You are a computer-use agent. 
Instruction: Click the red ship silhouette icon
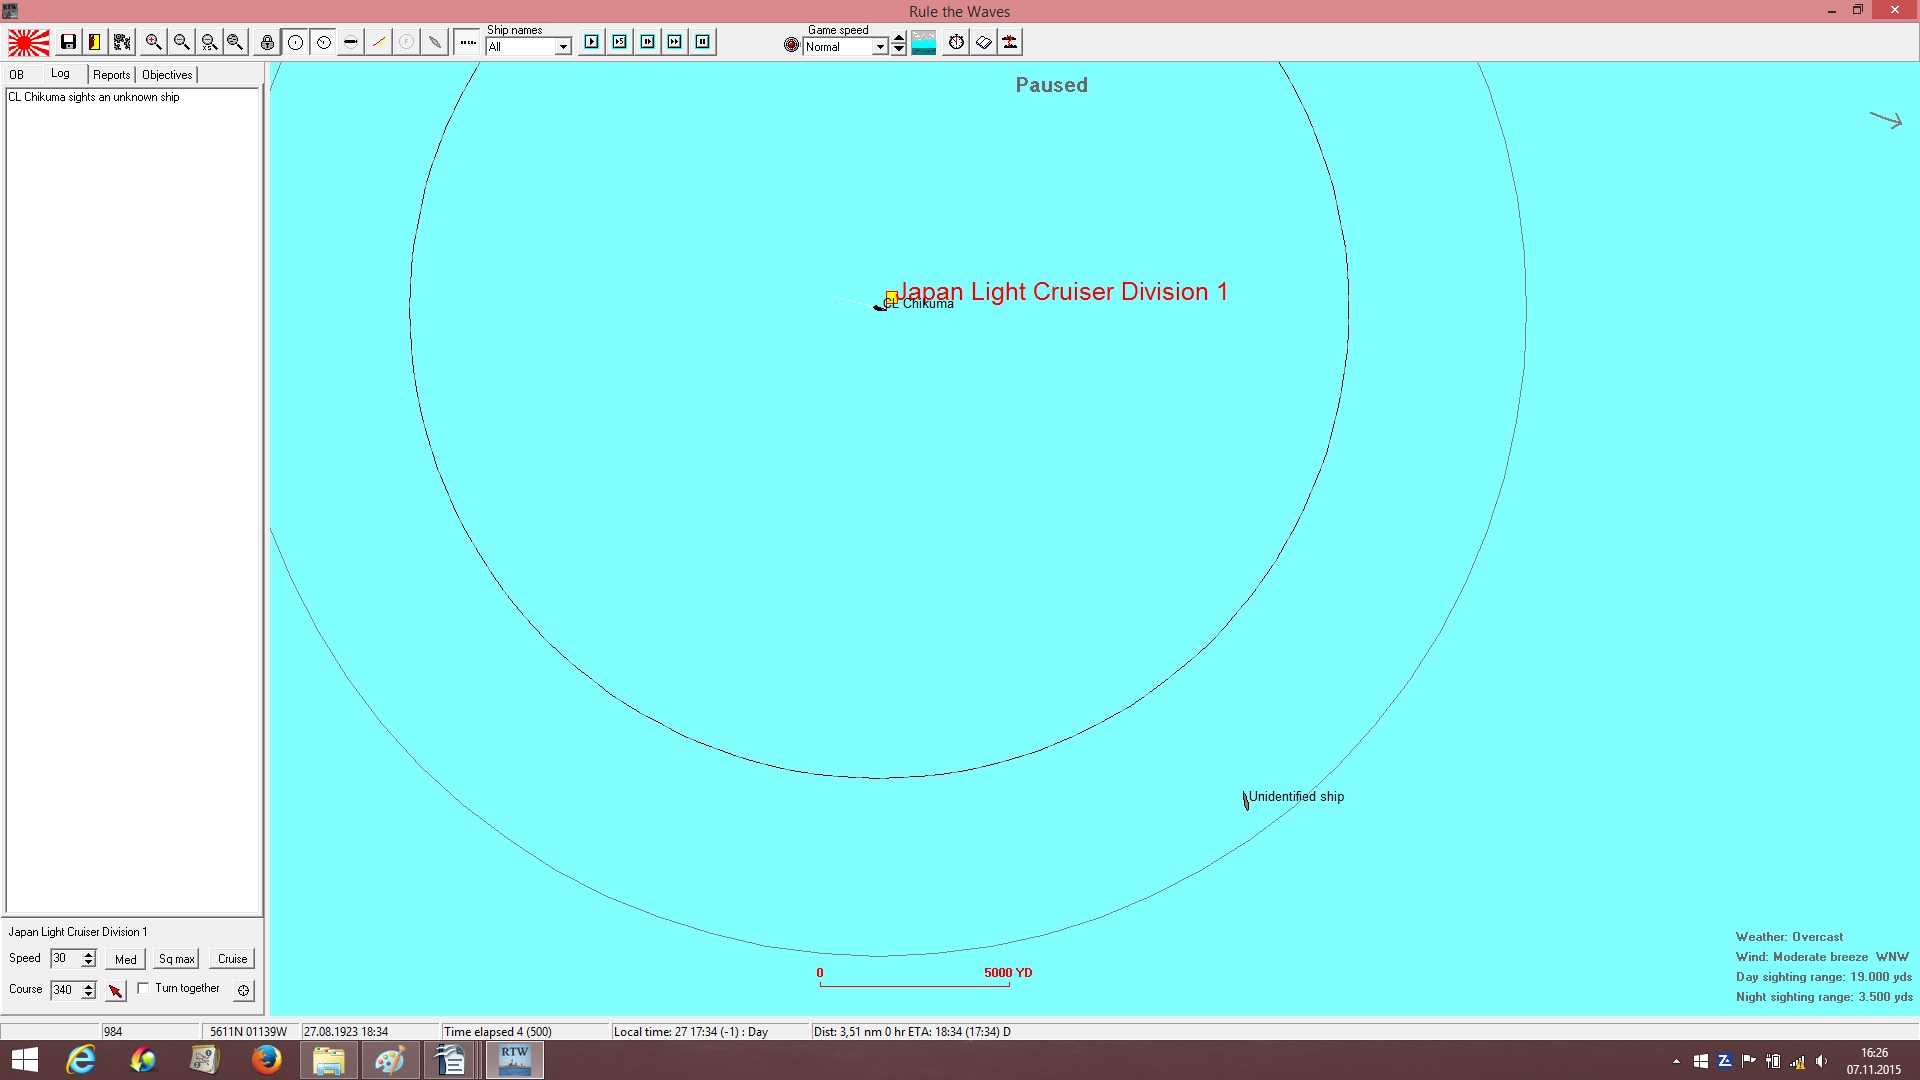[1011, 42]
